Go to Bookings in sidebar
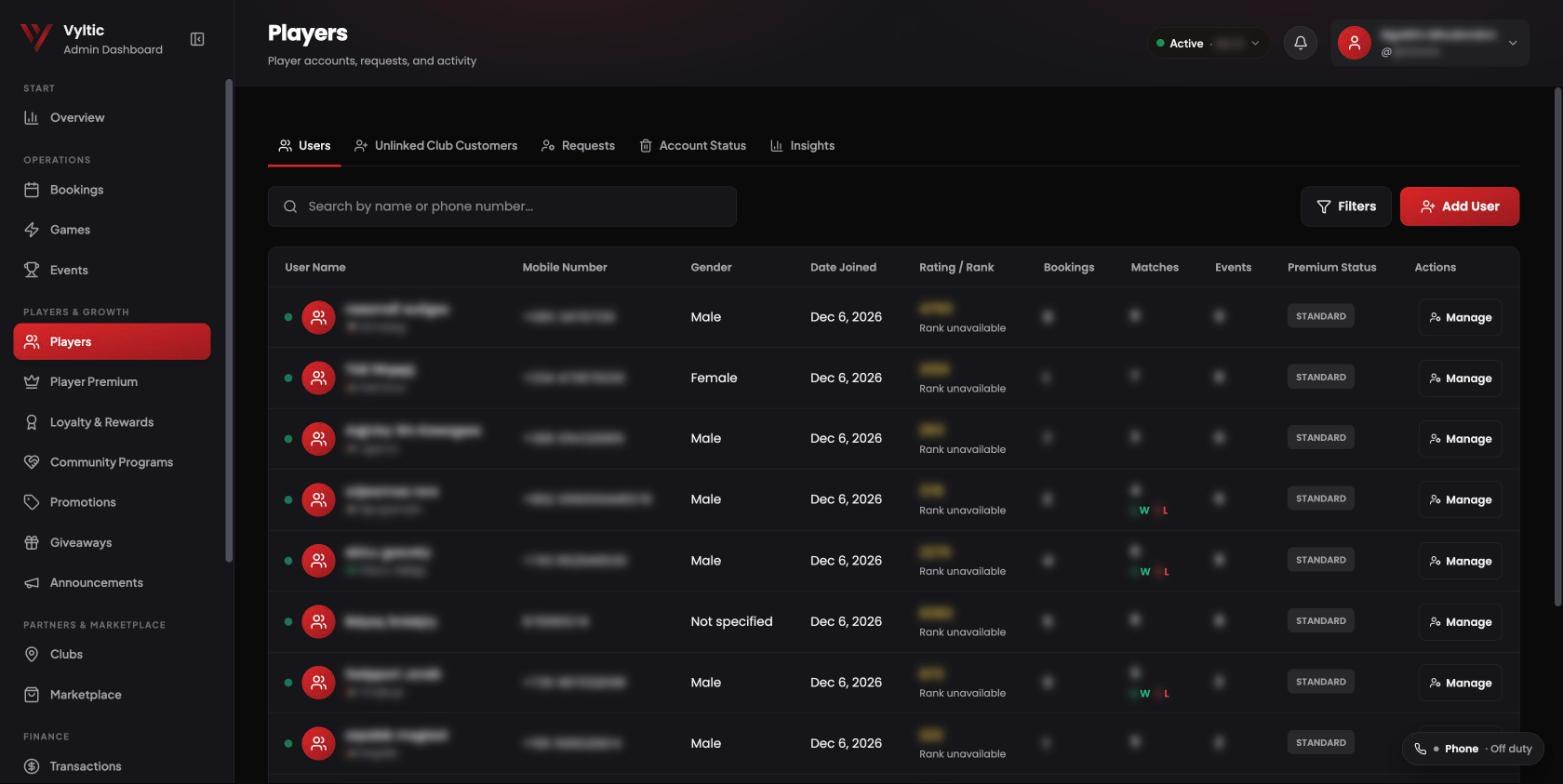The image size is (1563, 784). 112,190
